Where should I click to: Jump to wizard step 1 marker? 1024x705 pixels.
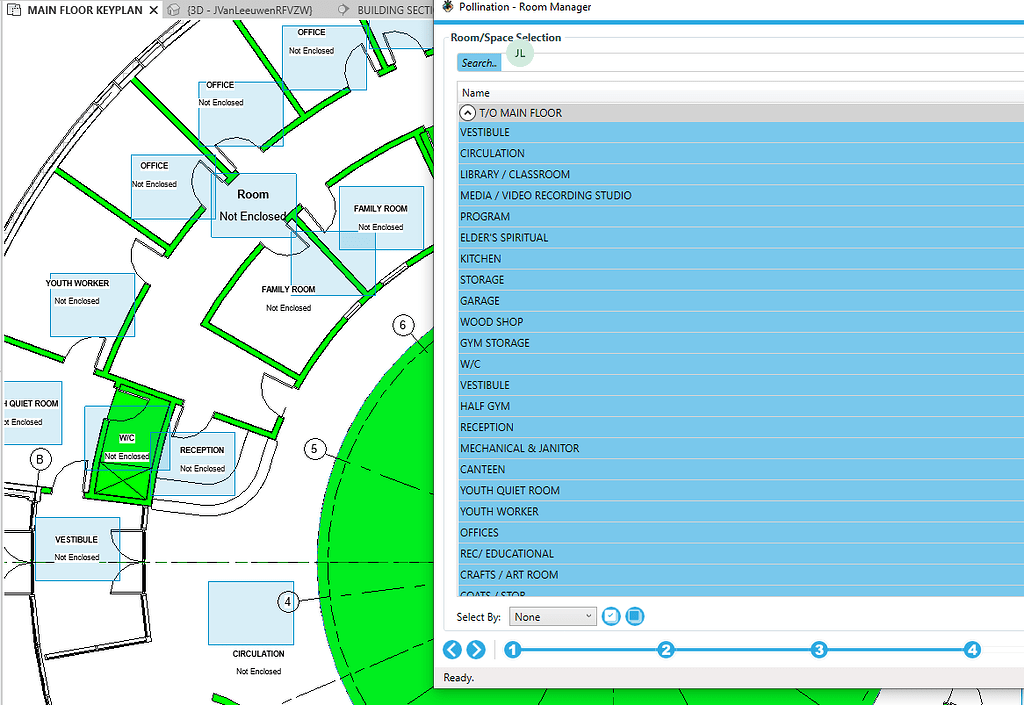click(513, 650)
